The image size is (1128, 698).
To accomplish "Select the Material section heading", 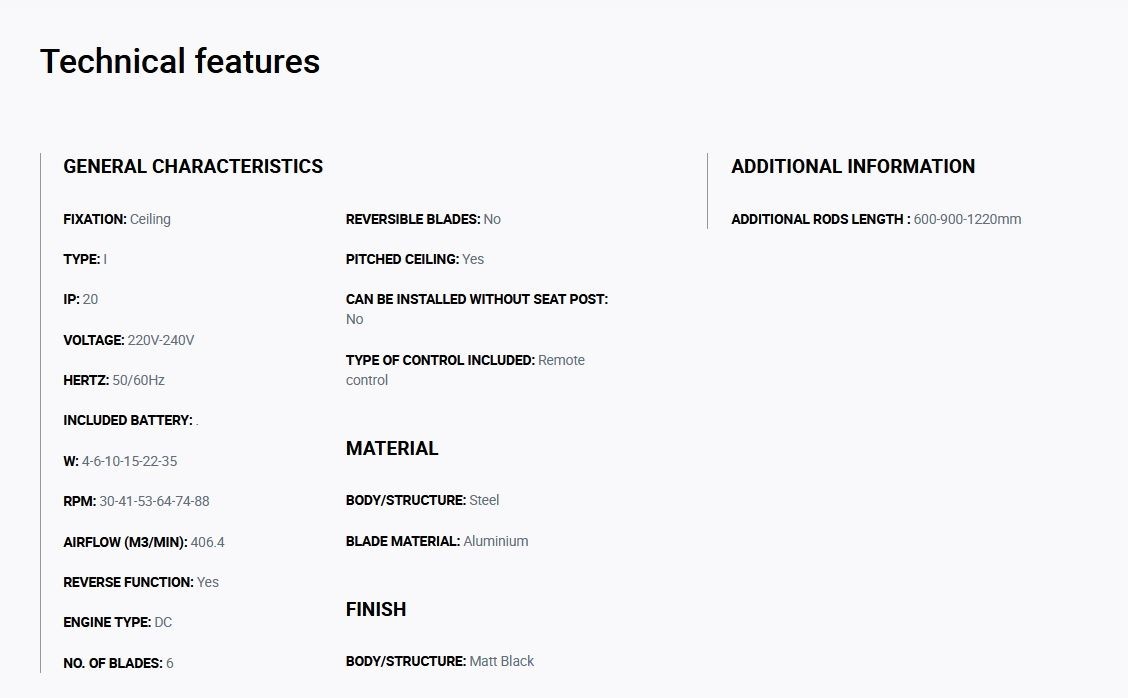I will pyautogui.click(x=392, y=448).
